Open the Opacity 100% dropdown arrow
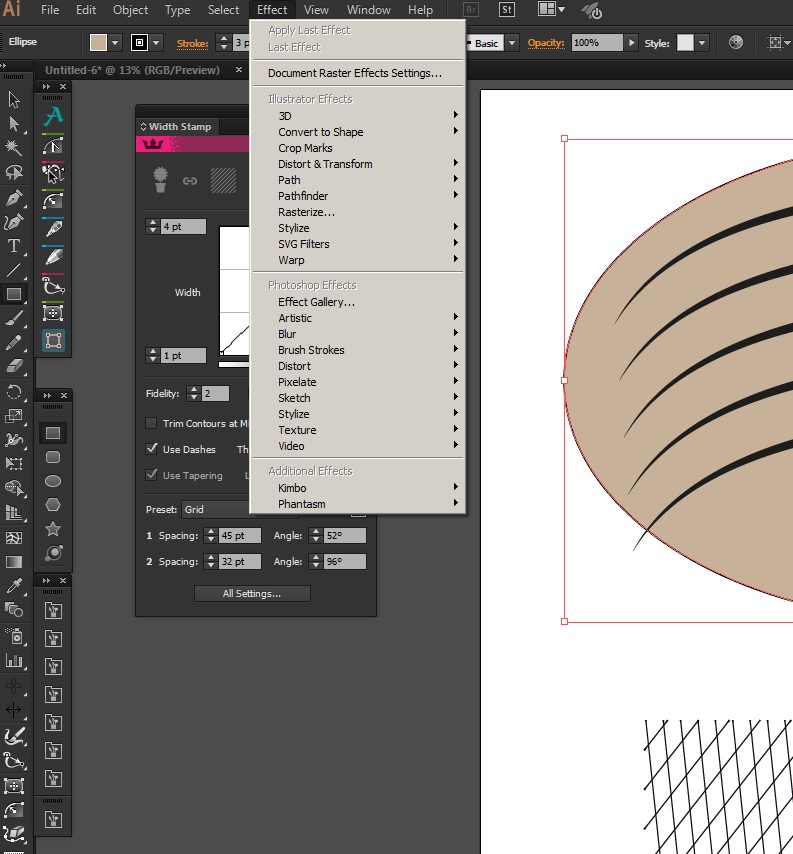Image resolution: width=793 pixels, height=854 pixels. pyautogui.click(x=631, y=43)
